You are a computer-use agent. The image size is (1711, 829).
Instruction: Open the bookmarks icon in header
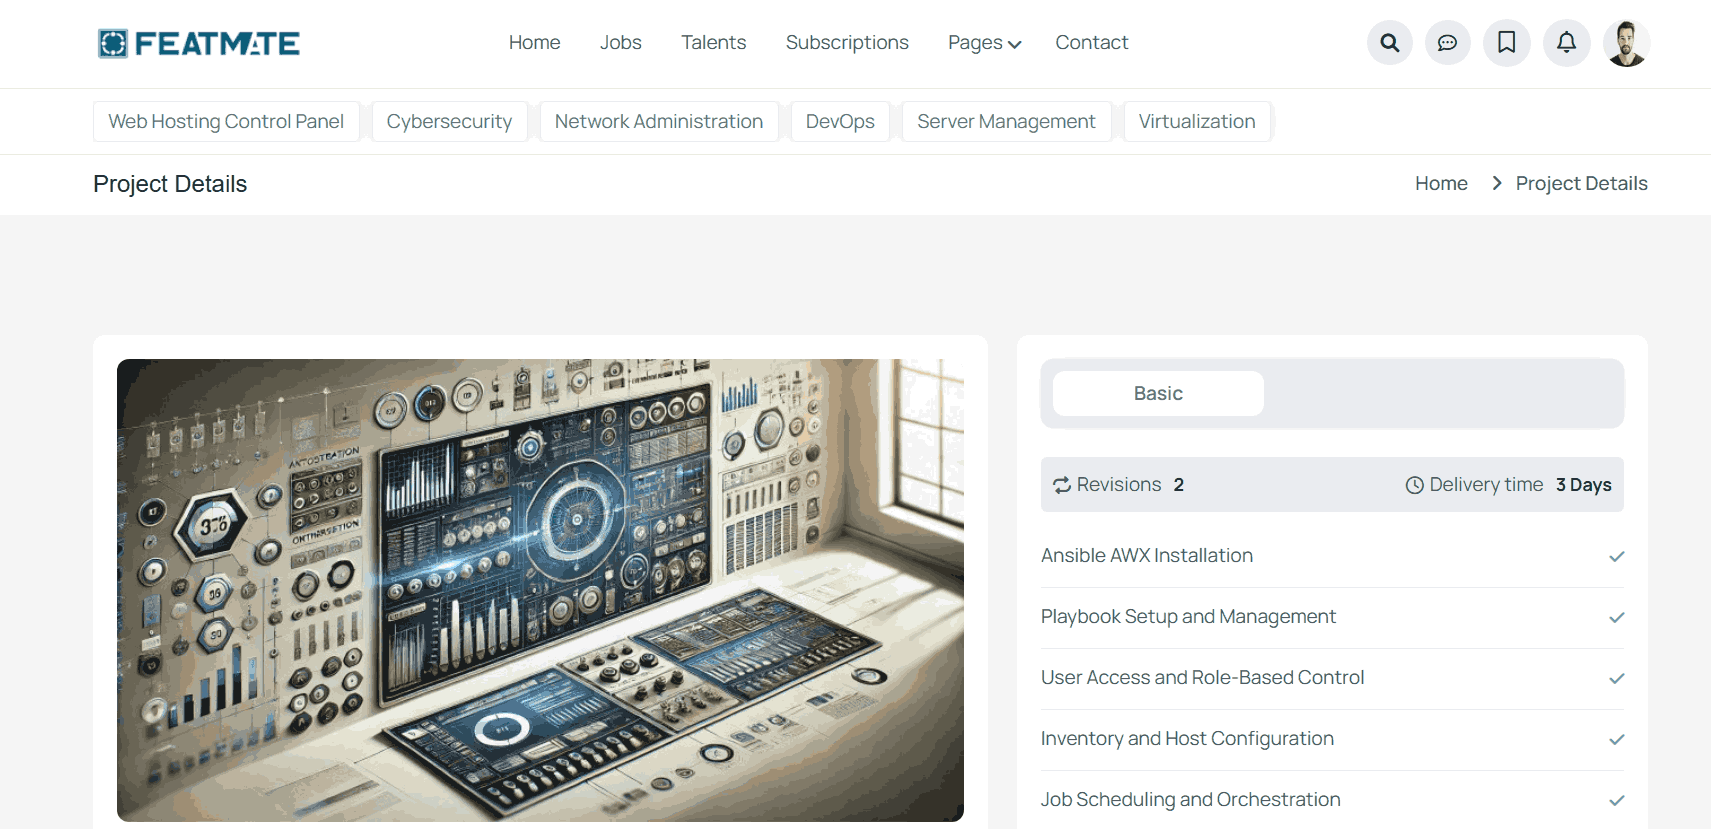click(1506, 43)
